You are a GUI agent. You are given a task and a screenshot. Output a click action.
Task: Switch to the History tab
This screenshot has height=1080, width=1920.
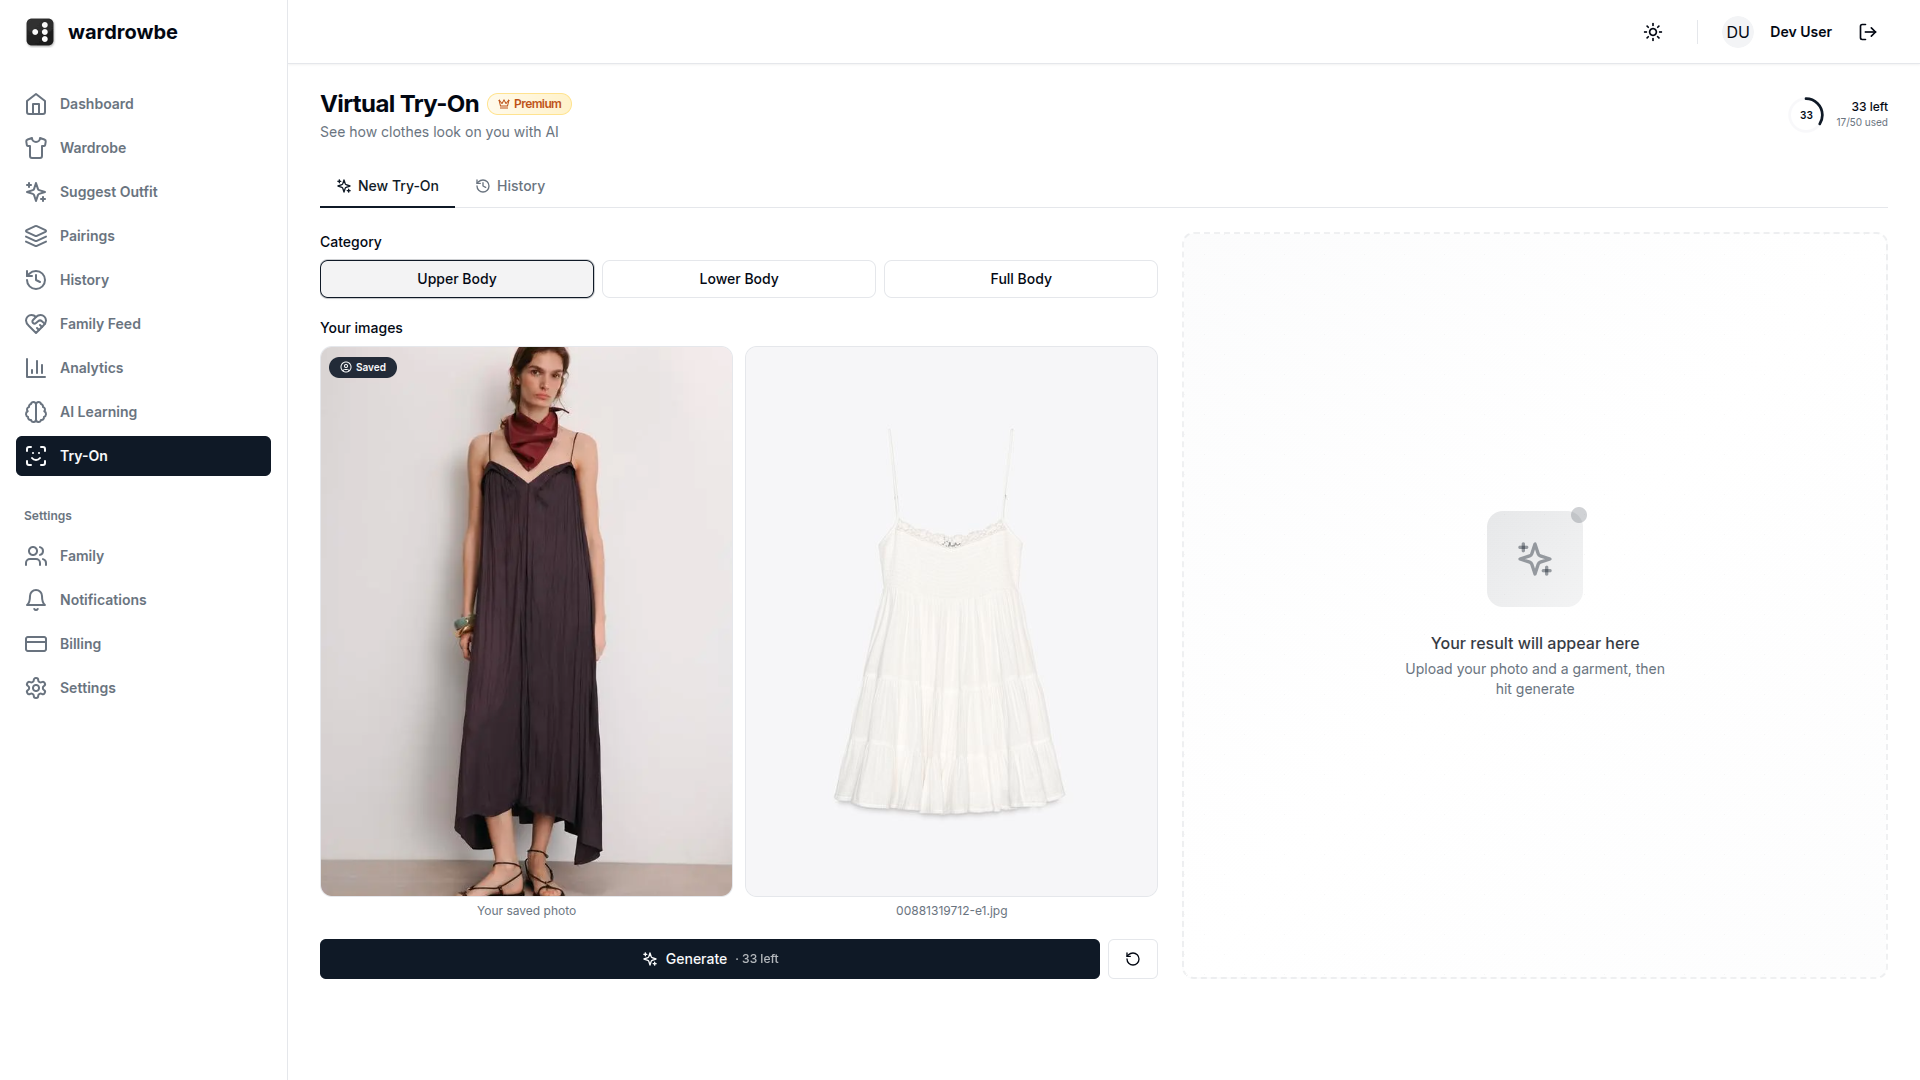point(510,185)
